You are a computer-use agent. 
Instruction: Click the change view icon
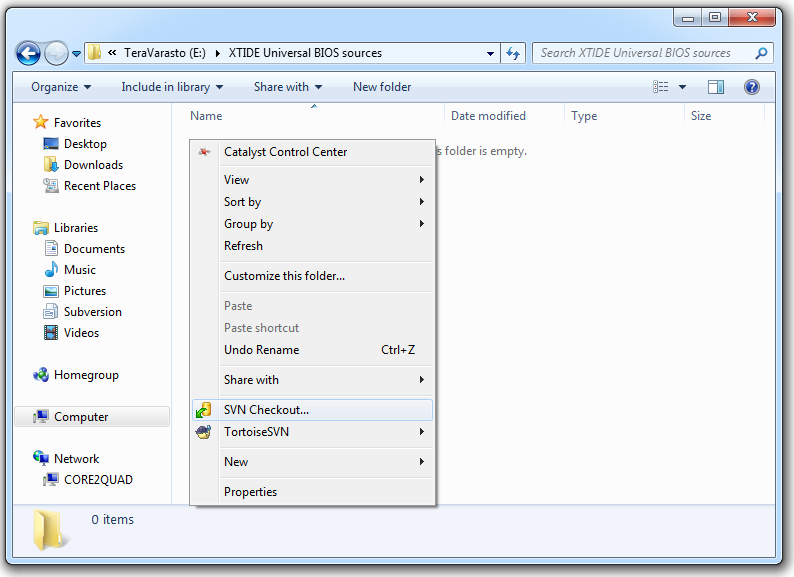click(x=660, y=87)
